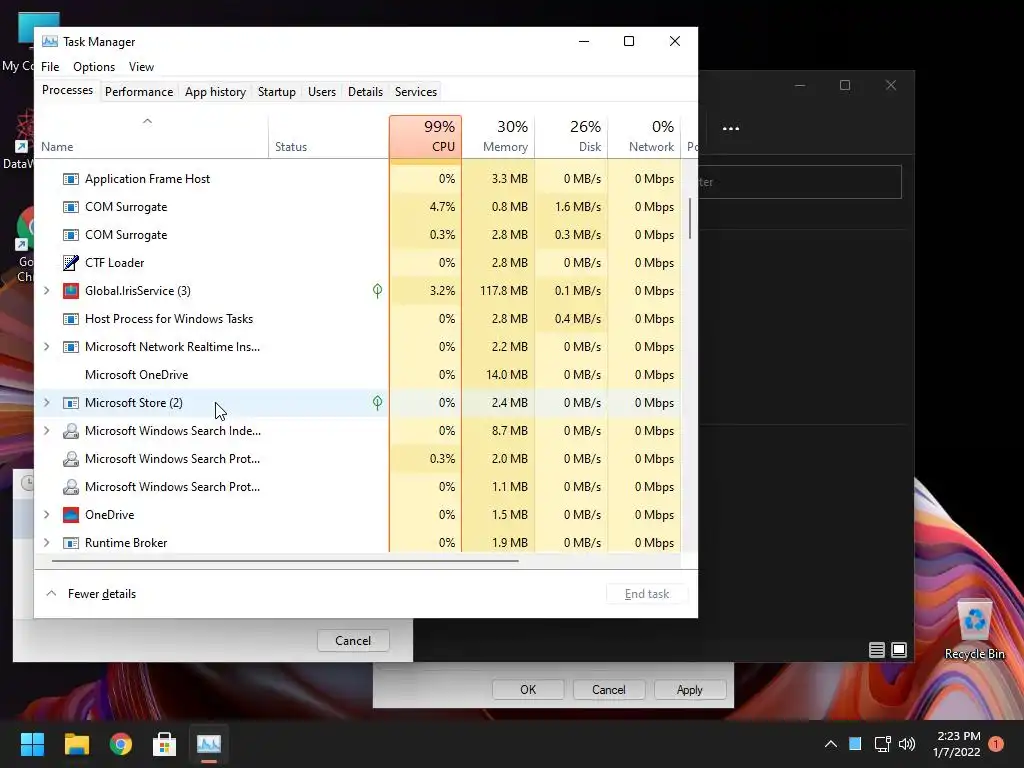
Task: Switch to the App history tab
Action: pos(216,92)
